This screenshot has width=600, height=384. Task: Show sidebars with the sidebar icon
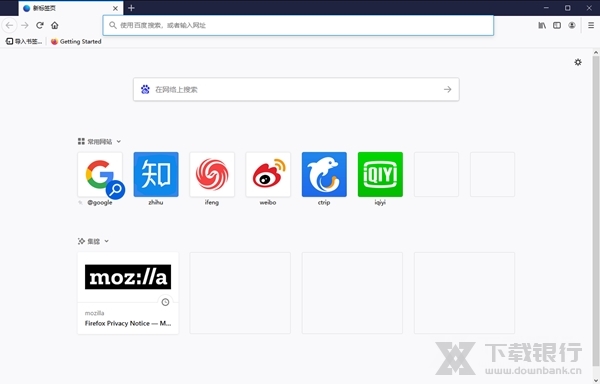(557, 25)
